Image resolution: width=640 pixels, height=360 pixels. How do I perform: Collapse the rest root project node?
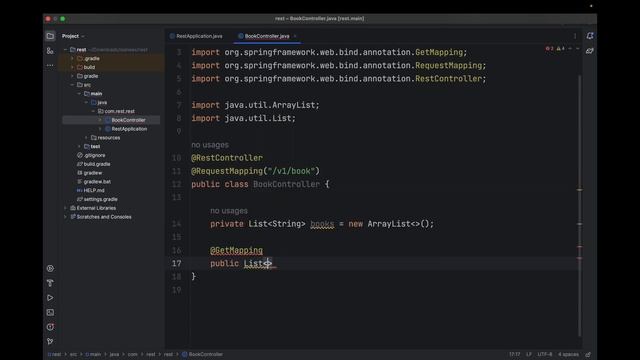click(x=65, y=50)
